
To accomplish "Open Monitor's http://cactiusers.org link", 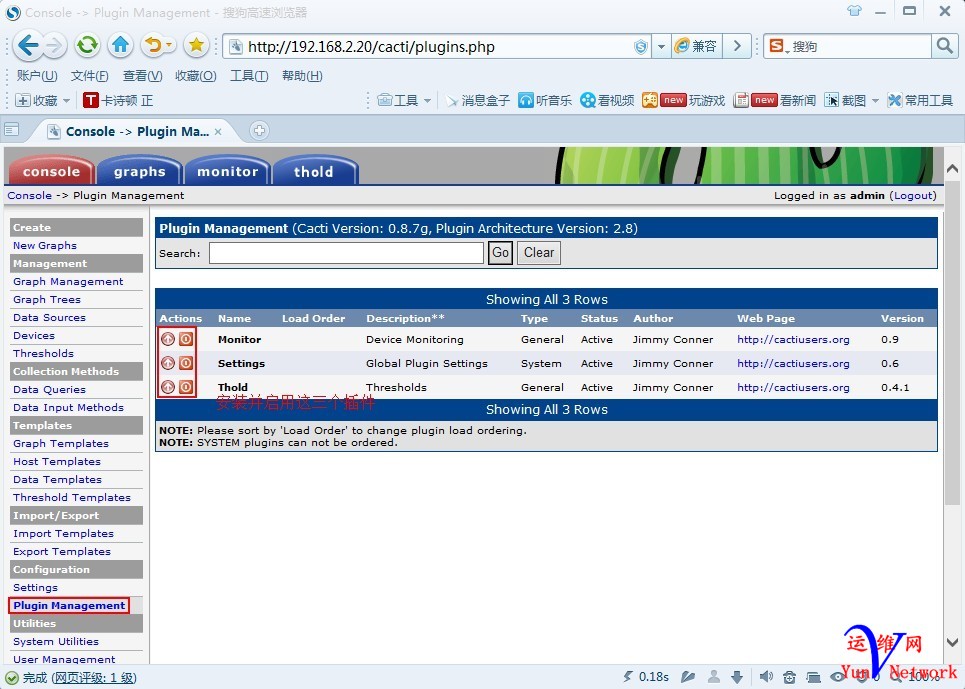I will click(x=793, y=339).
